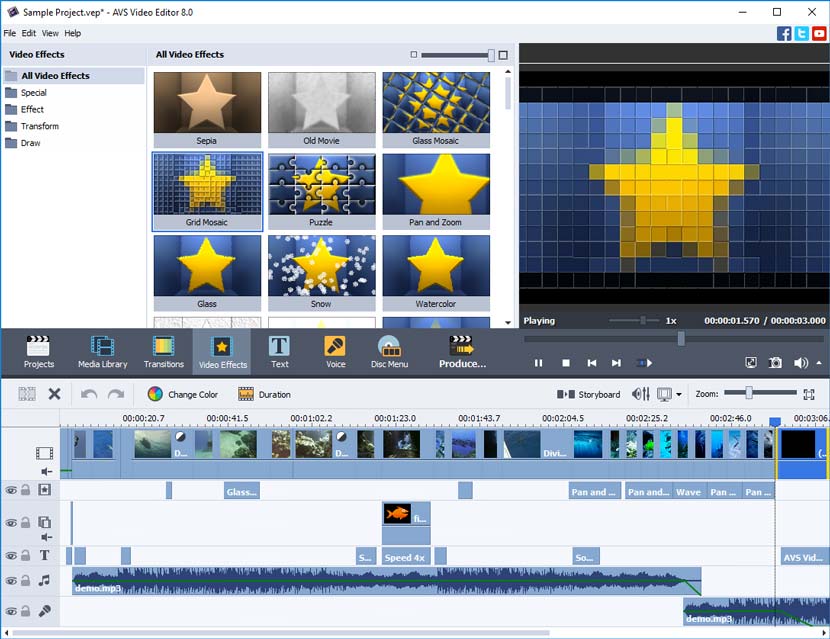The width and height of the screenshot is (830, 639).
Task: Select the Transform category in sidebar
Action: coord(42,125)
